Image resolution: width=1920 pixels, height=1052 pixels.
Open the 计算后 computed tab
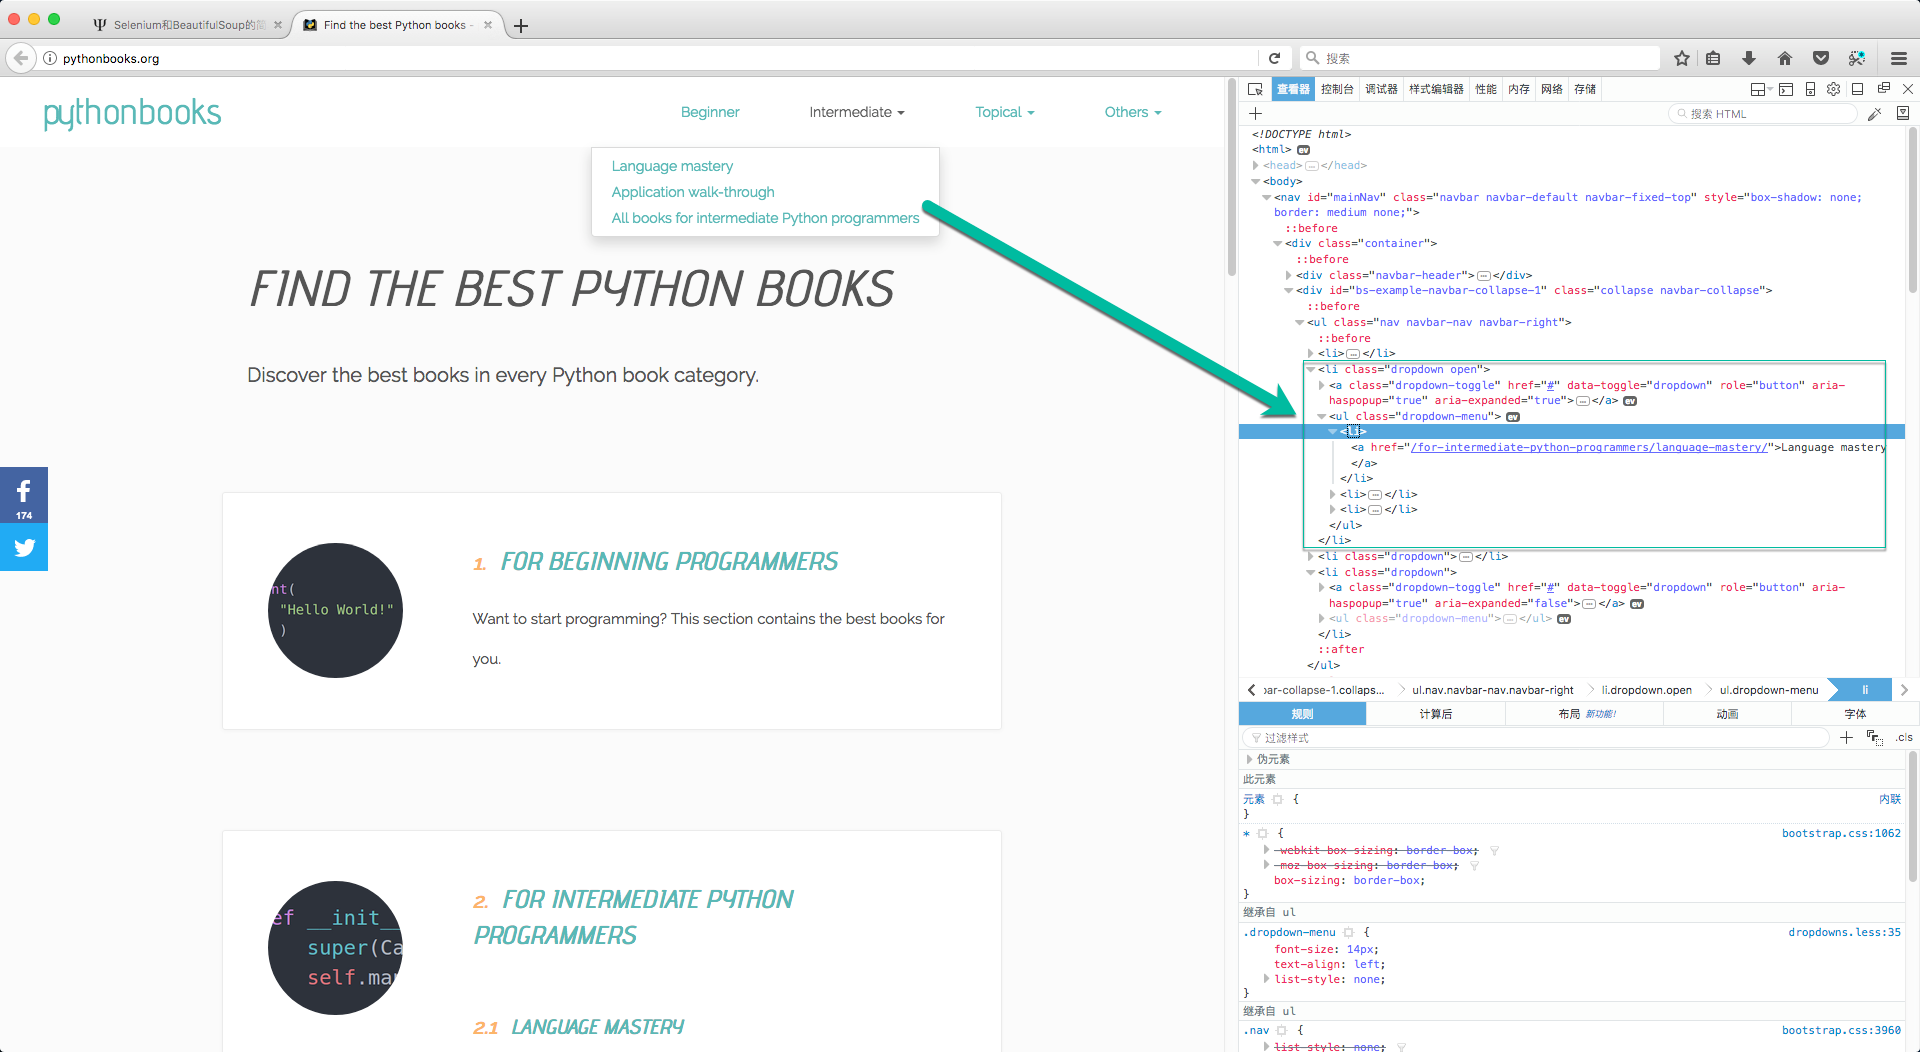pyautogui.click(x=1435, y=714)
